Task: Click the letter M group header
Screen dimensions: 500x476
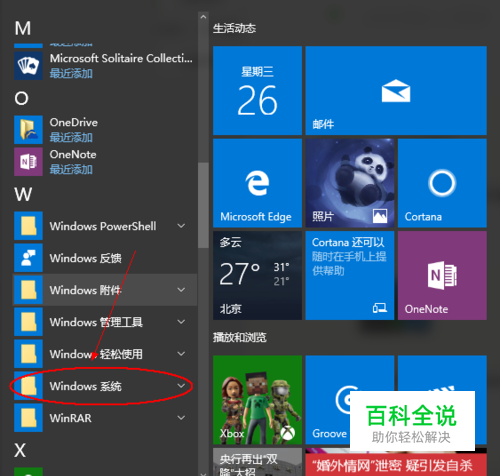Action: coord(23,28)
